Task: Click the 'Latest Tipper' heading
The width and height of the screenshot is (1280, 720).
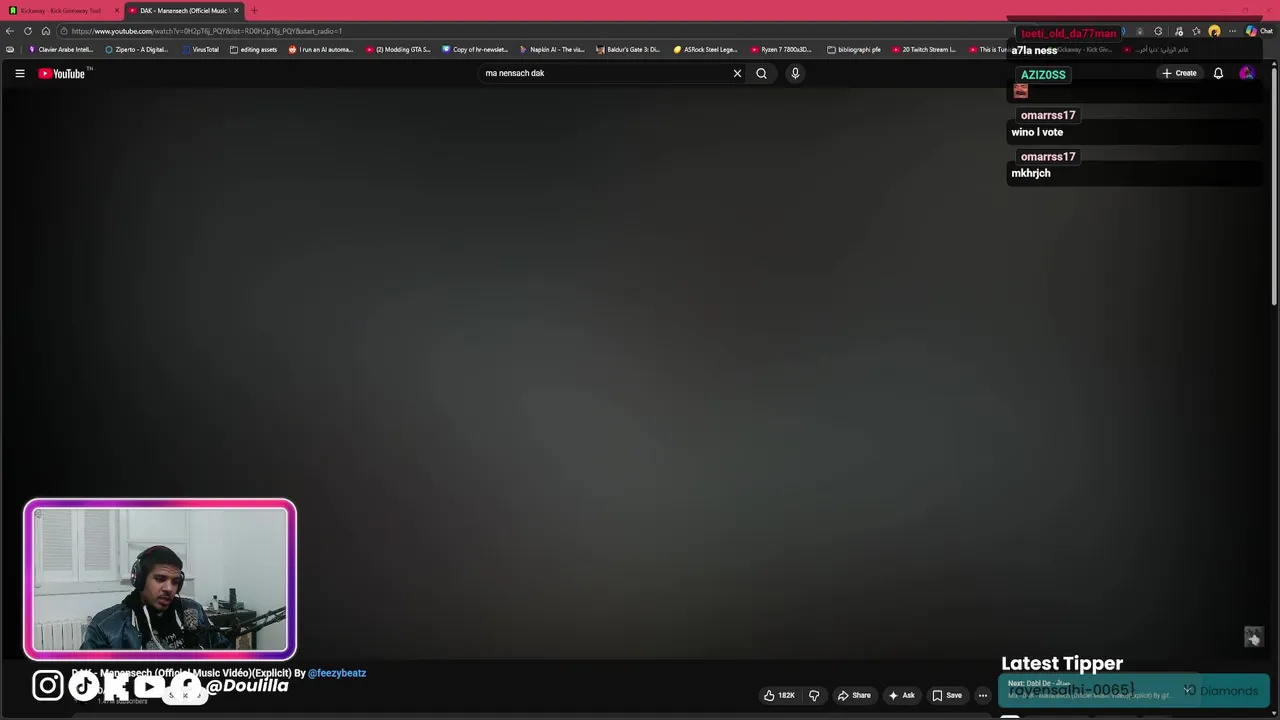Action: pos(1062,663)
